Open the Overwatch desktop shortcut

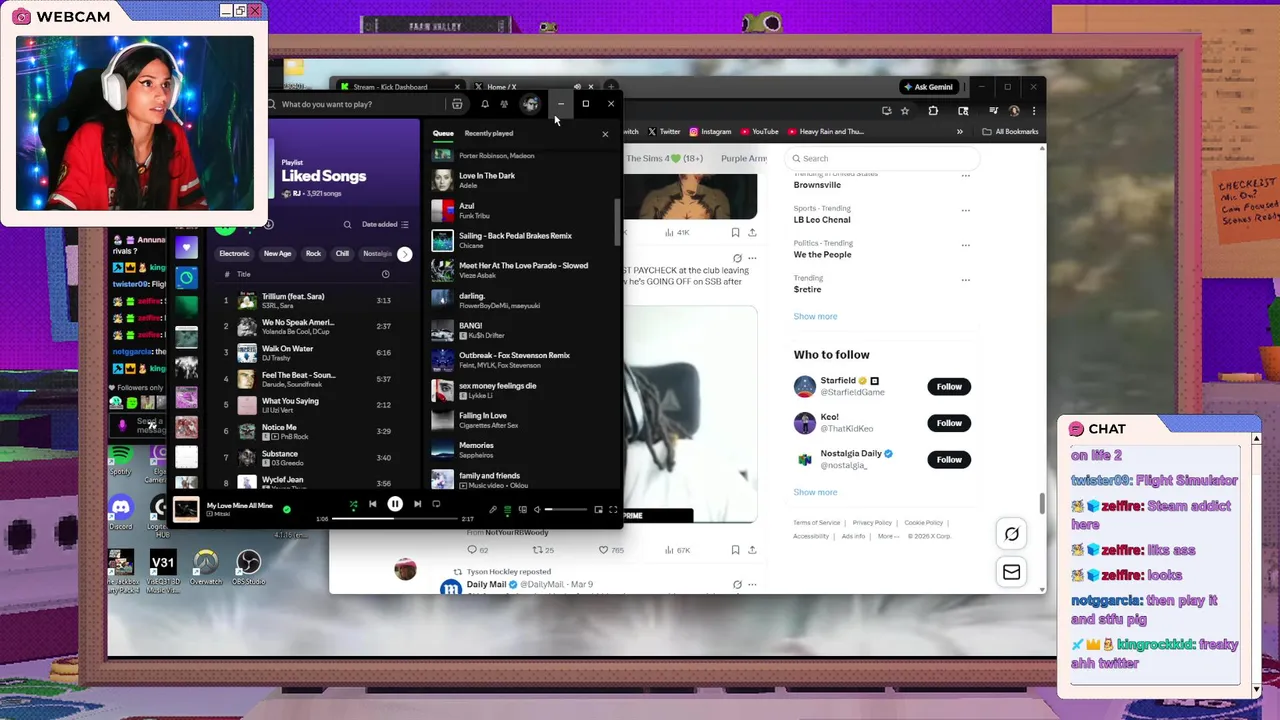[206, 568]
